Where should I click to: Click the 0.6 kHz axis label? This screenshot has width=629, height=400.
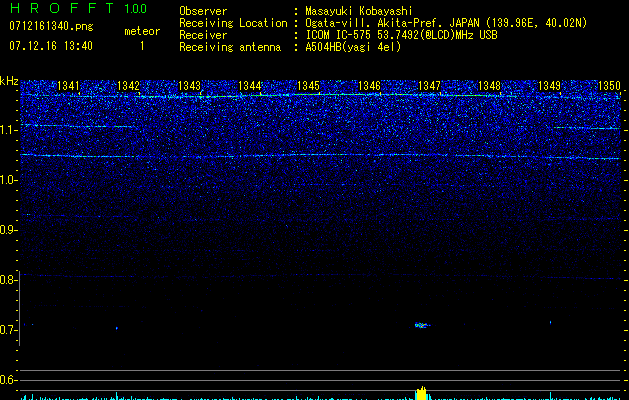click(x=9, y=380)
